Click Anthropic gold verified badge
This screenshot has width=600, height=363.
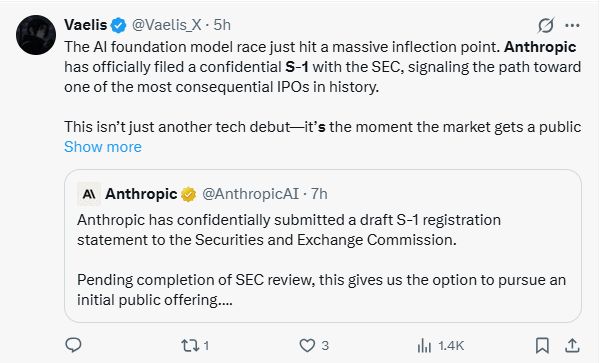click(x=189, y=194)
